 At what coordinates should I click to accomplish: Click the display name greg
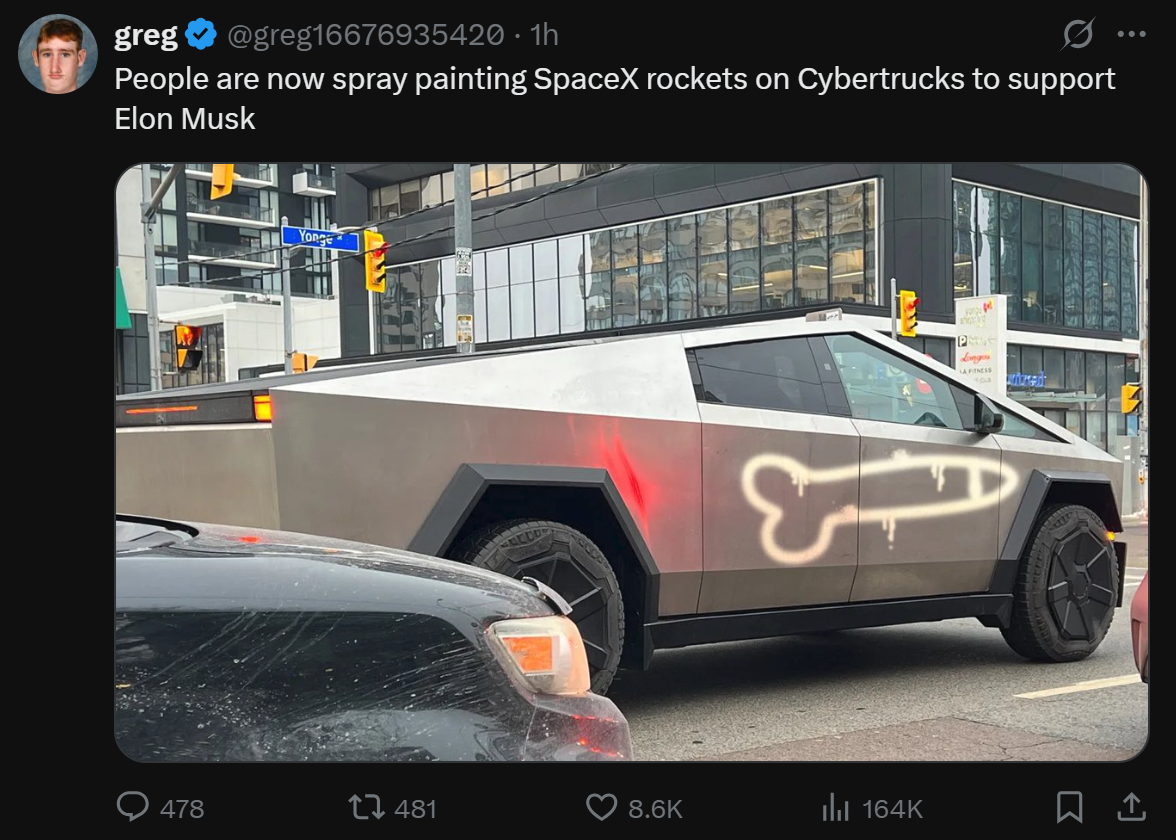click(x=146, y=34)
